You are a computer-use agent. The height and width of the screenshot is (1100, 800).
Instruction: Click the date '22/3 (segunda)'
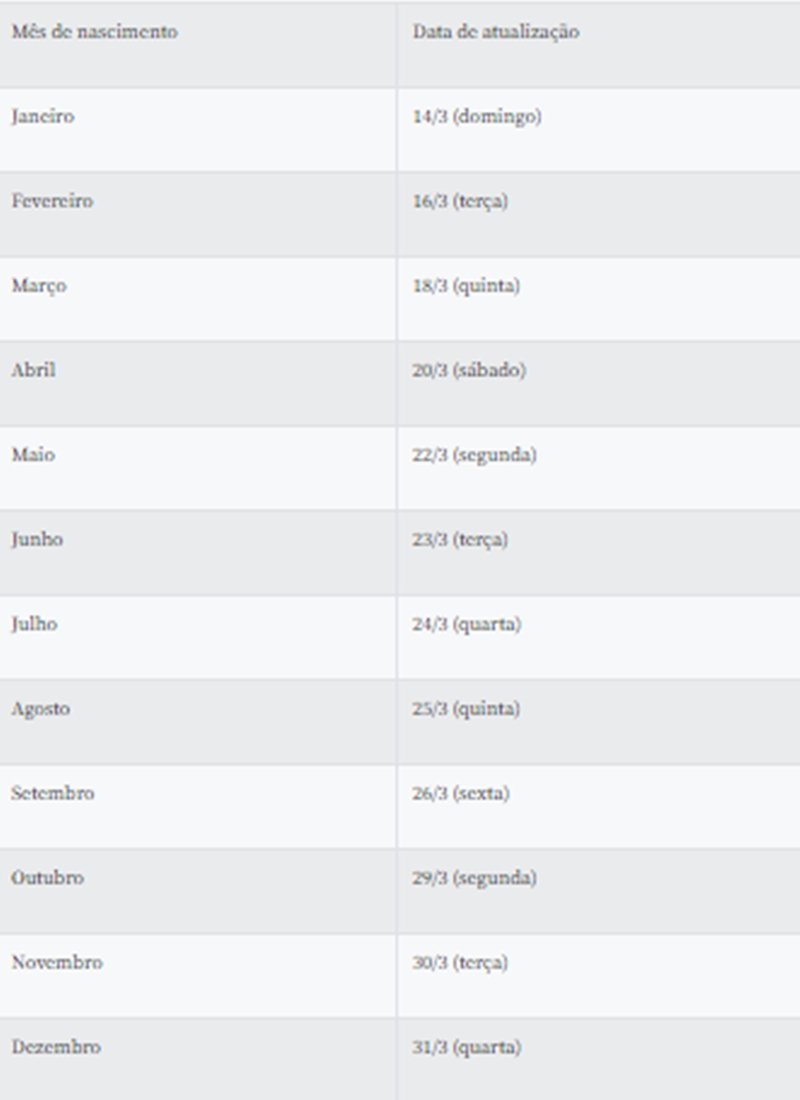(x=474, y=455)
